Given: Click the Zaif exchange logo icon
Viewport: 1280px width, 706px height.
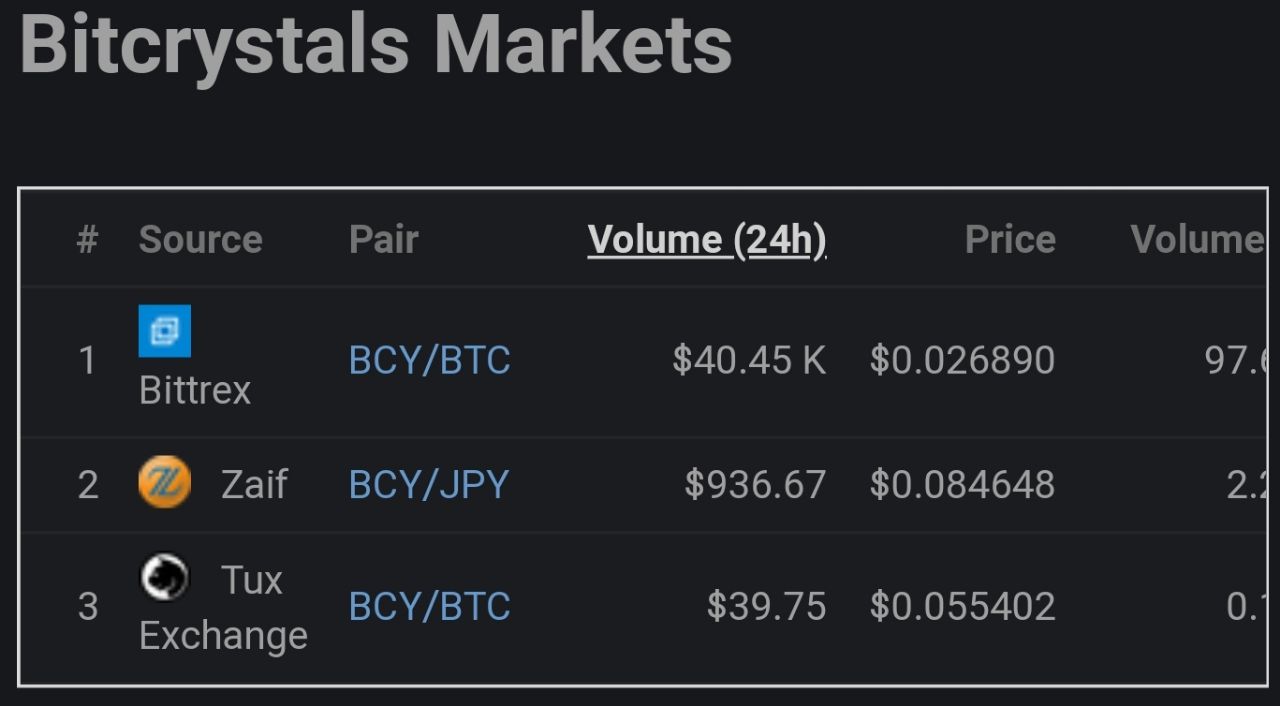Looking at the screenshot, I should (x=164, y=483).
